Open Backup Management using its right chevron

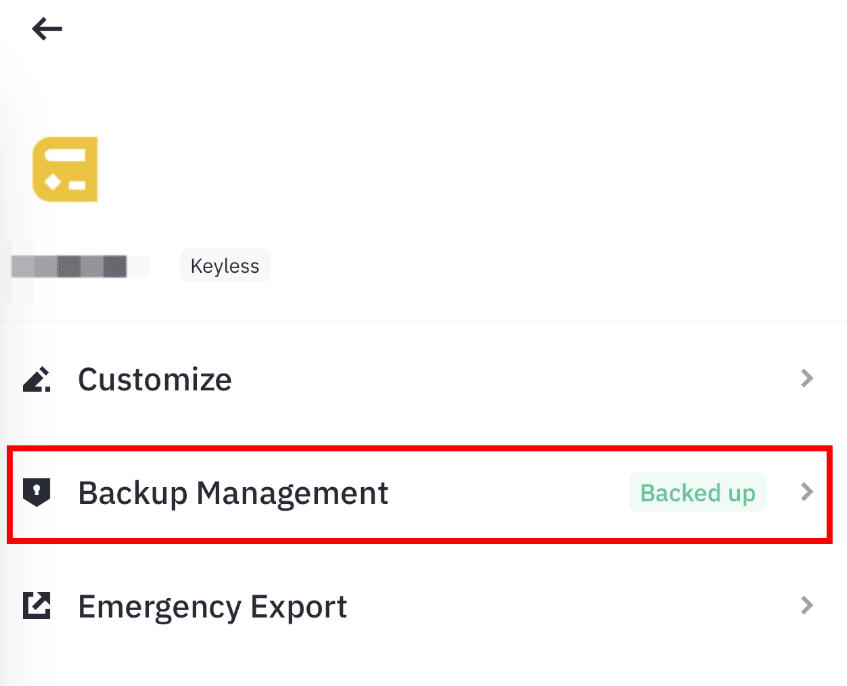point(808,493)
